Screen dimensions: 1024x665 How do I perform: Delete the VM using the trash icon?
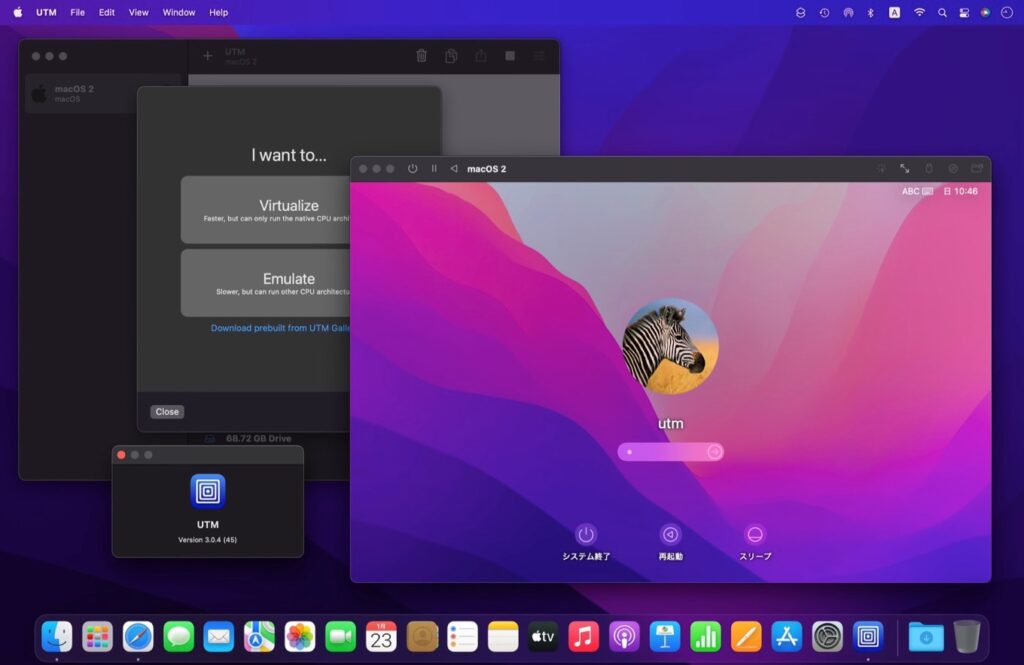pos(421,56)
